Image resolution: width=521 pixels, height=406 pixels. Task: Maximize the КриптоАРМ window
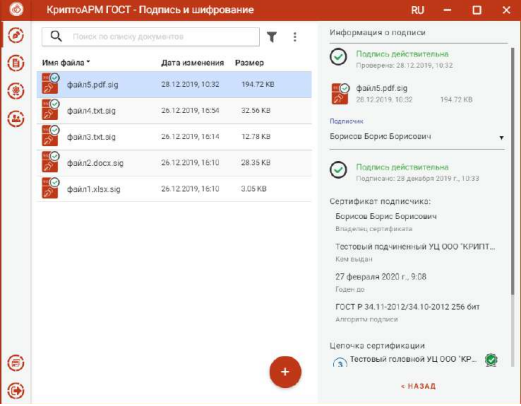click(477, 10)
